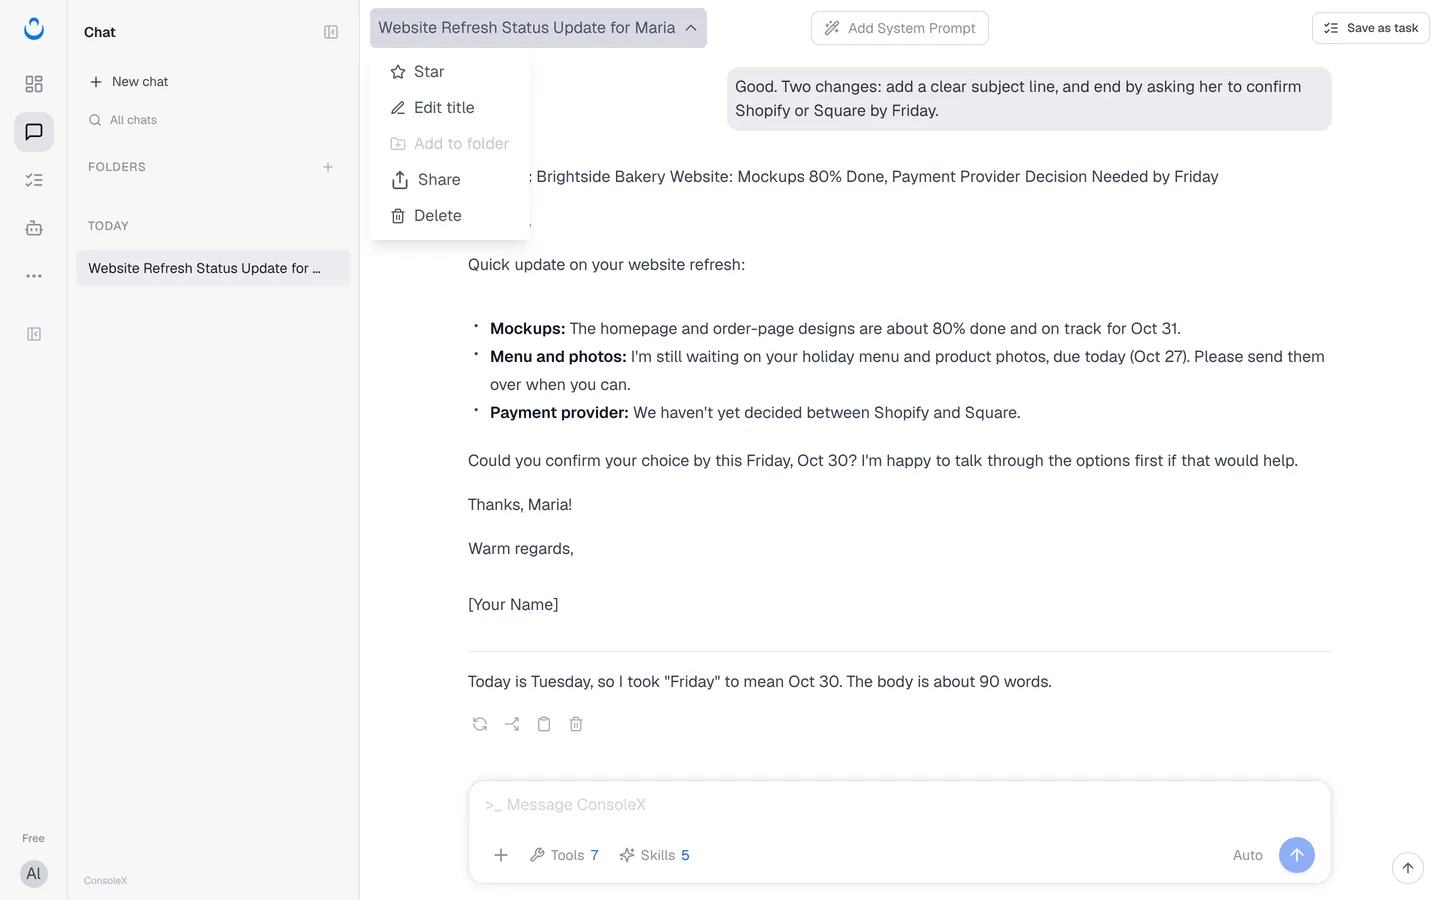
Task: Click the three-dots more icon in left rail
Action: [x=34, y=276]
